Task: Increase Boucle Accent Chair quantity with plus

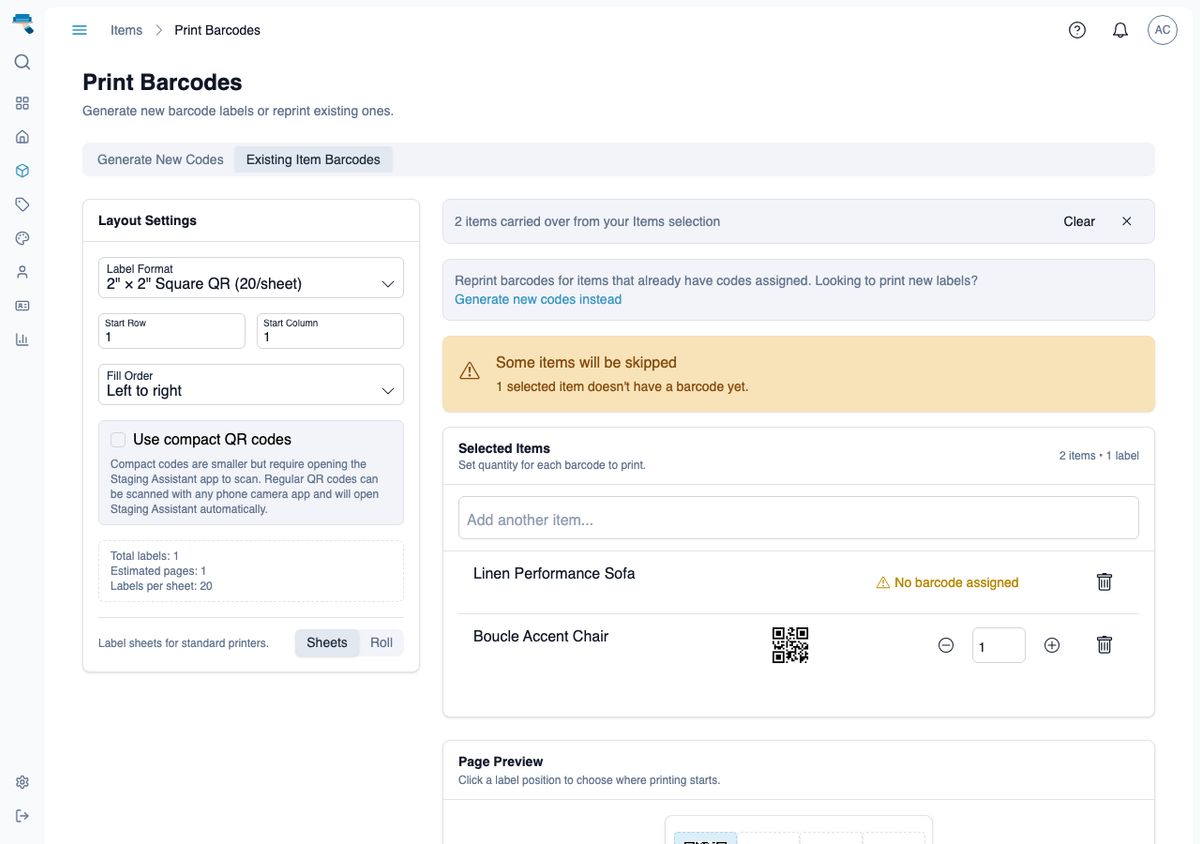Action: pos(1052,645)
